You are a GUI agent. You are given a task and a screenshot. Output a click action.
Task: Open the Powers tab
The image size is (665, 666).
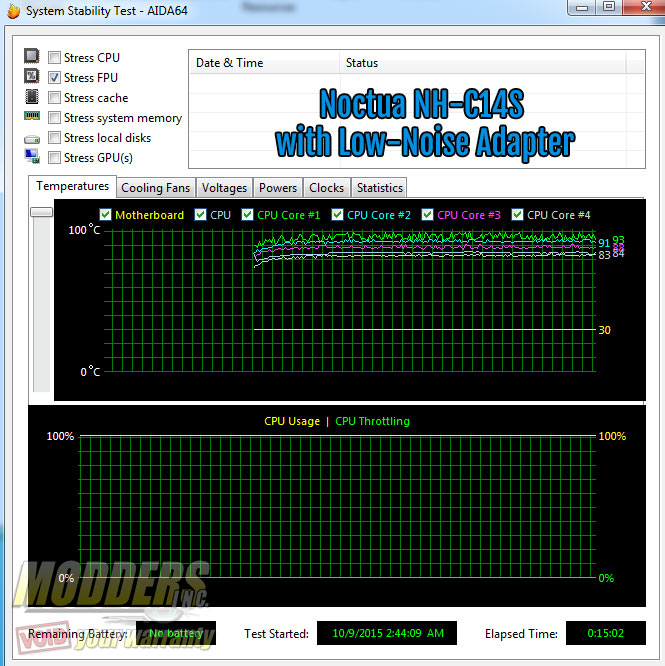[278, 188]
